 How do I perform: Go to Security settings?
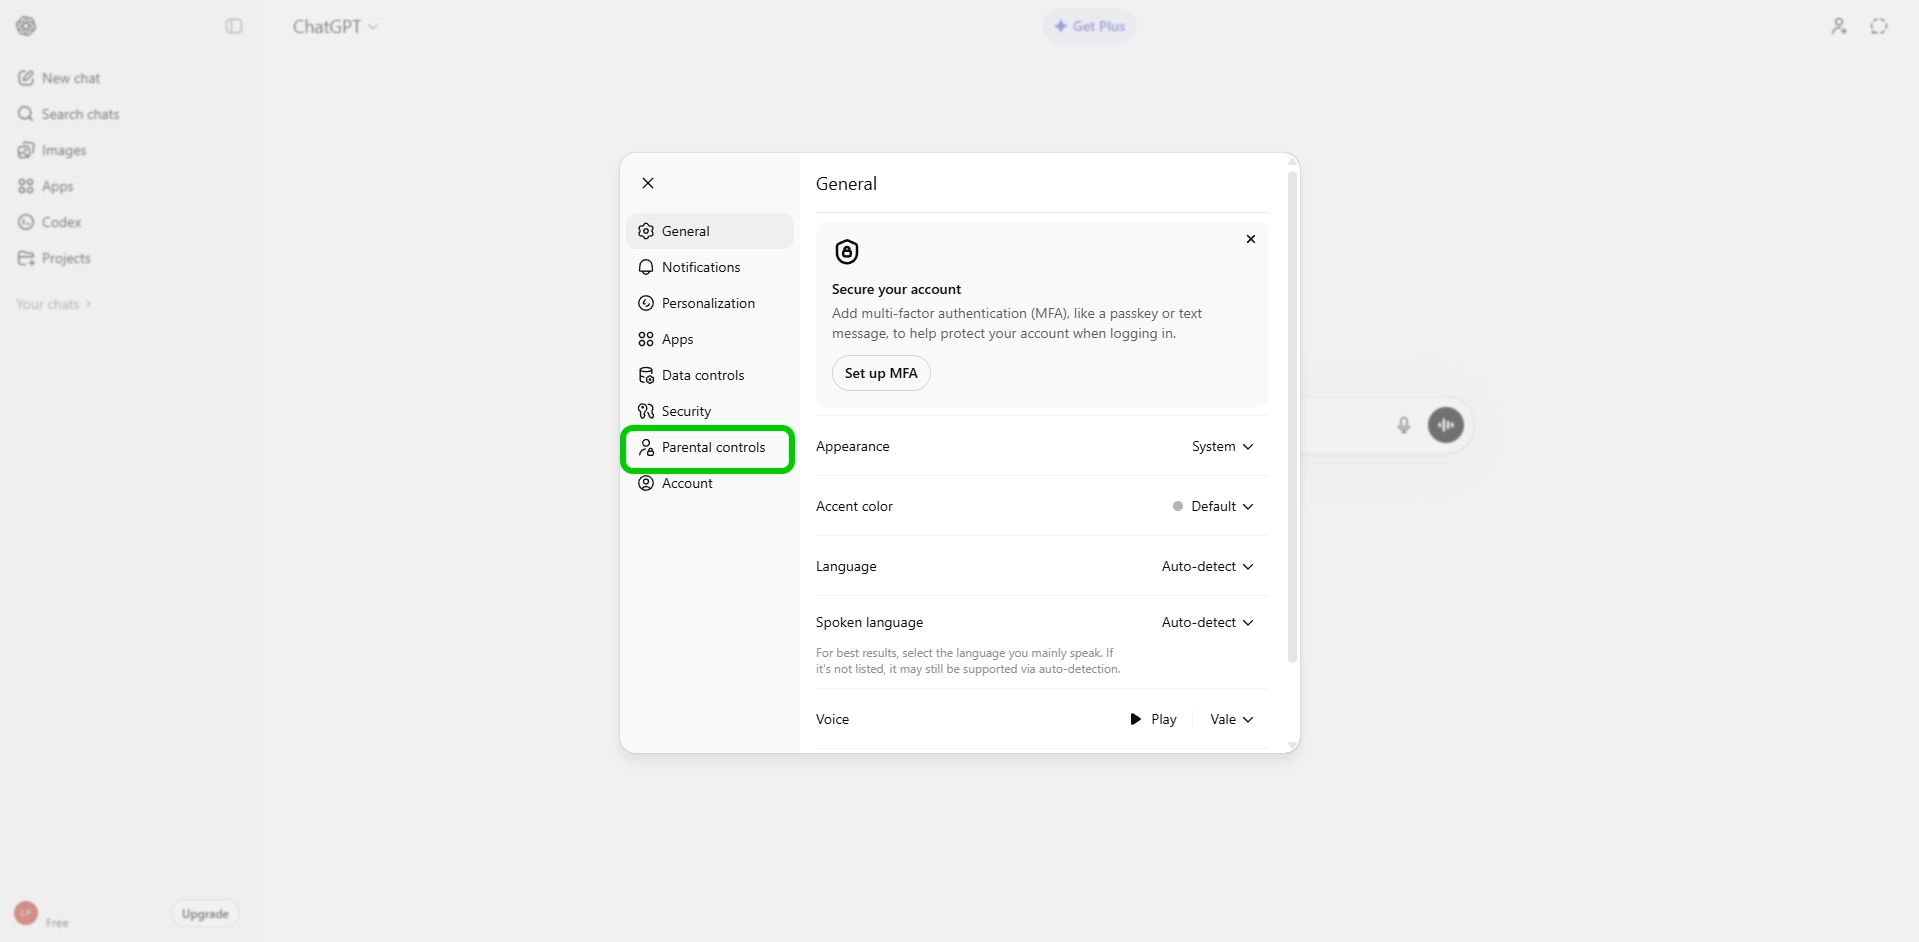(686, 411)
